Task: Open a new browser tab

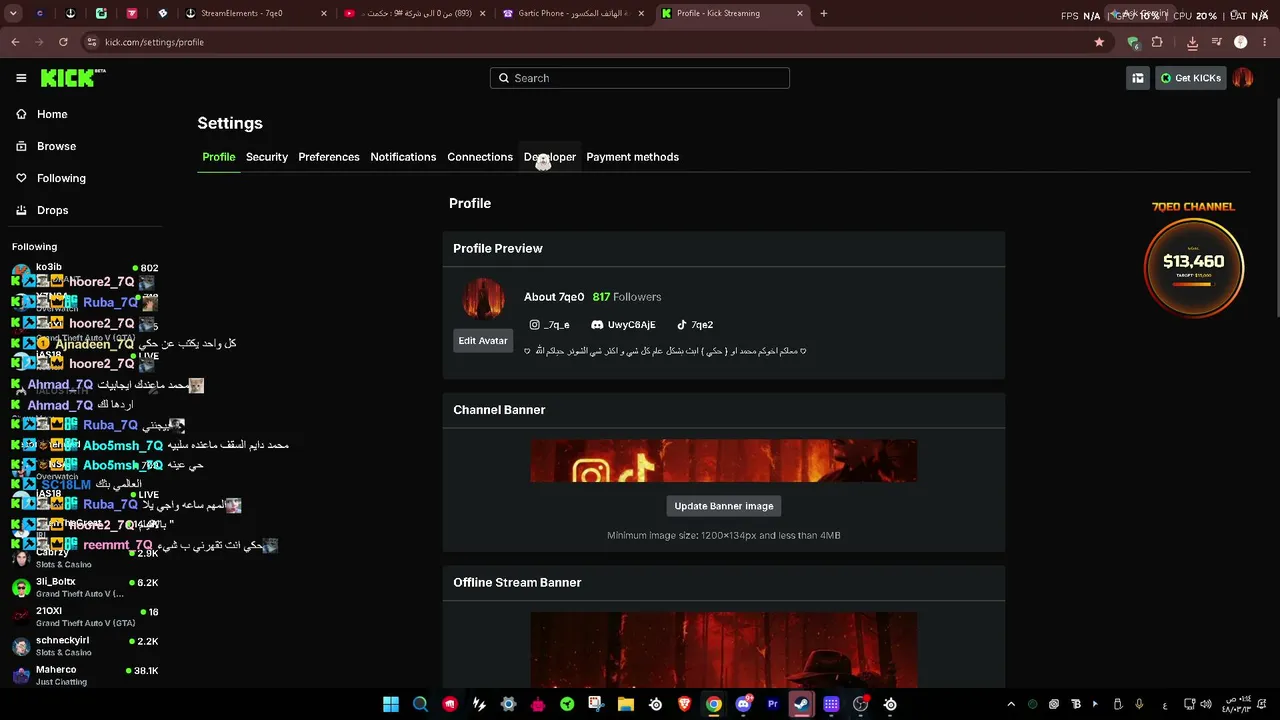Action: [x=824, y=14]
